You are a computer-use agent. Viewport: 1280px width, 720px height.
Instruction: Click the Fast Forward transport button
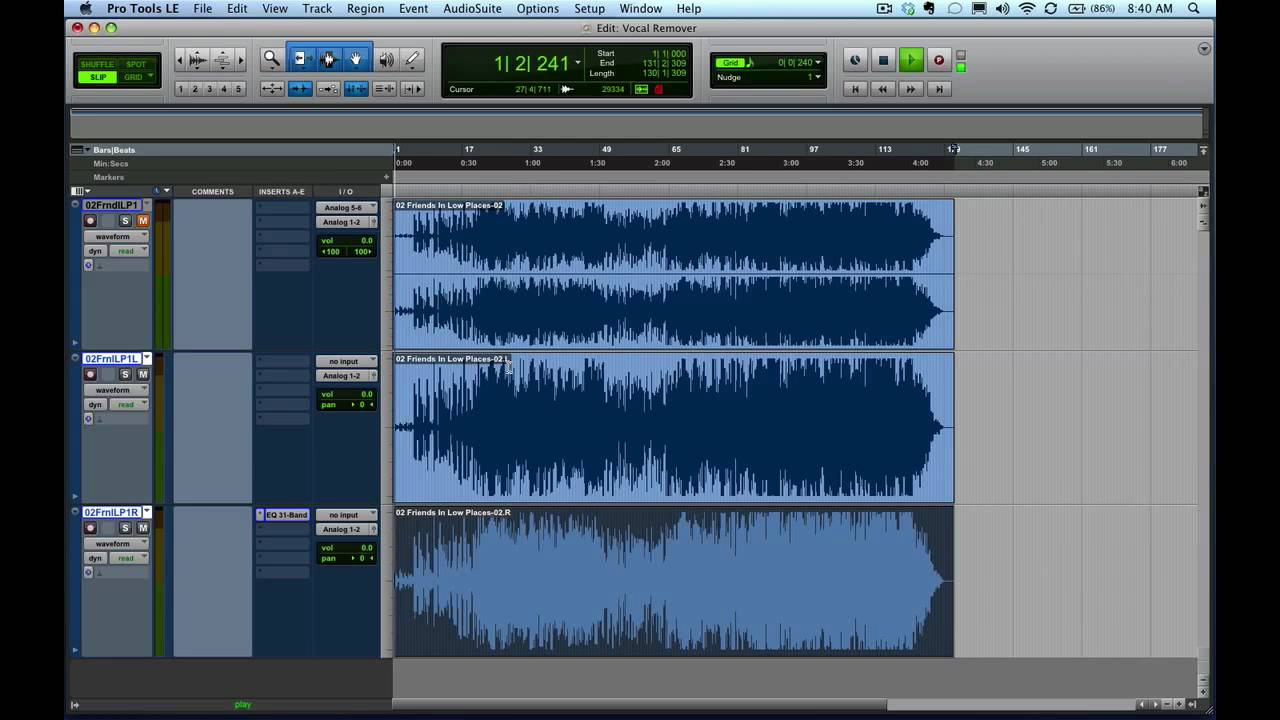[x=911, y=89]
